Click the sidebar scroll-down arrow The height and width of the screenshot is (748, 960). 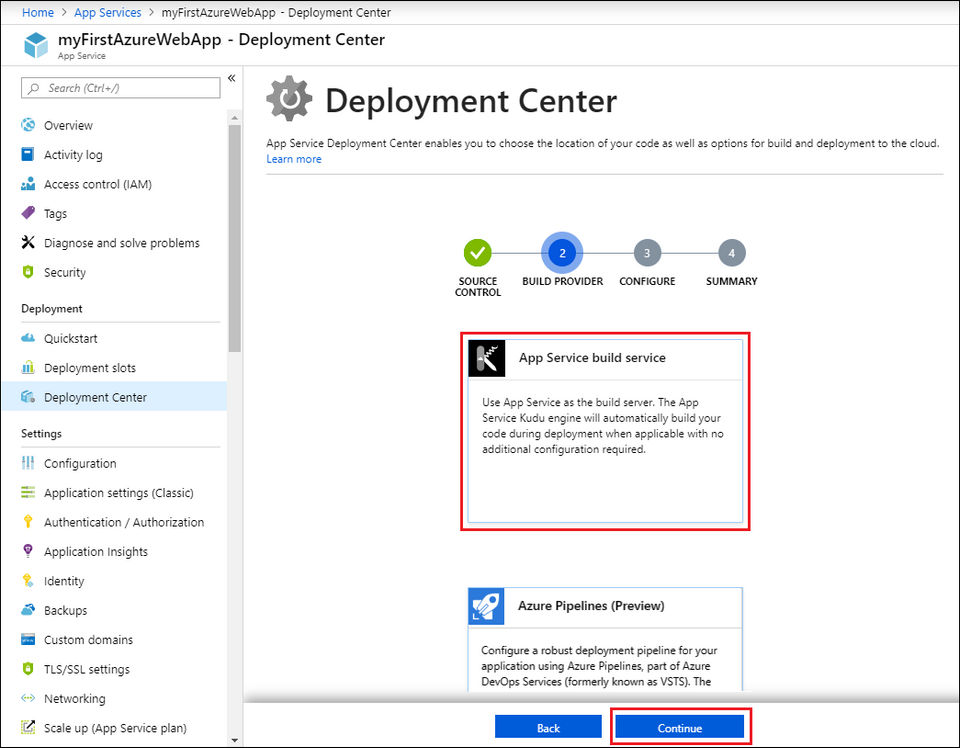[234, 740]
